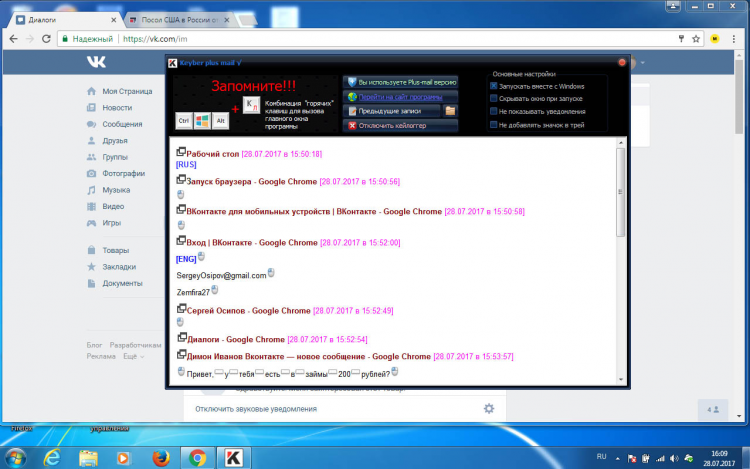The image size is (750, 469).
Task: Open Перейти на сайт программы link
Action: [400, 97]
